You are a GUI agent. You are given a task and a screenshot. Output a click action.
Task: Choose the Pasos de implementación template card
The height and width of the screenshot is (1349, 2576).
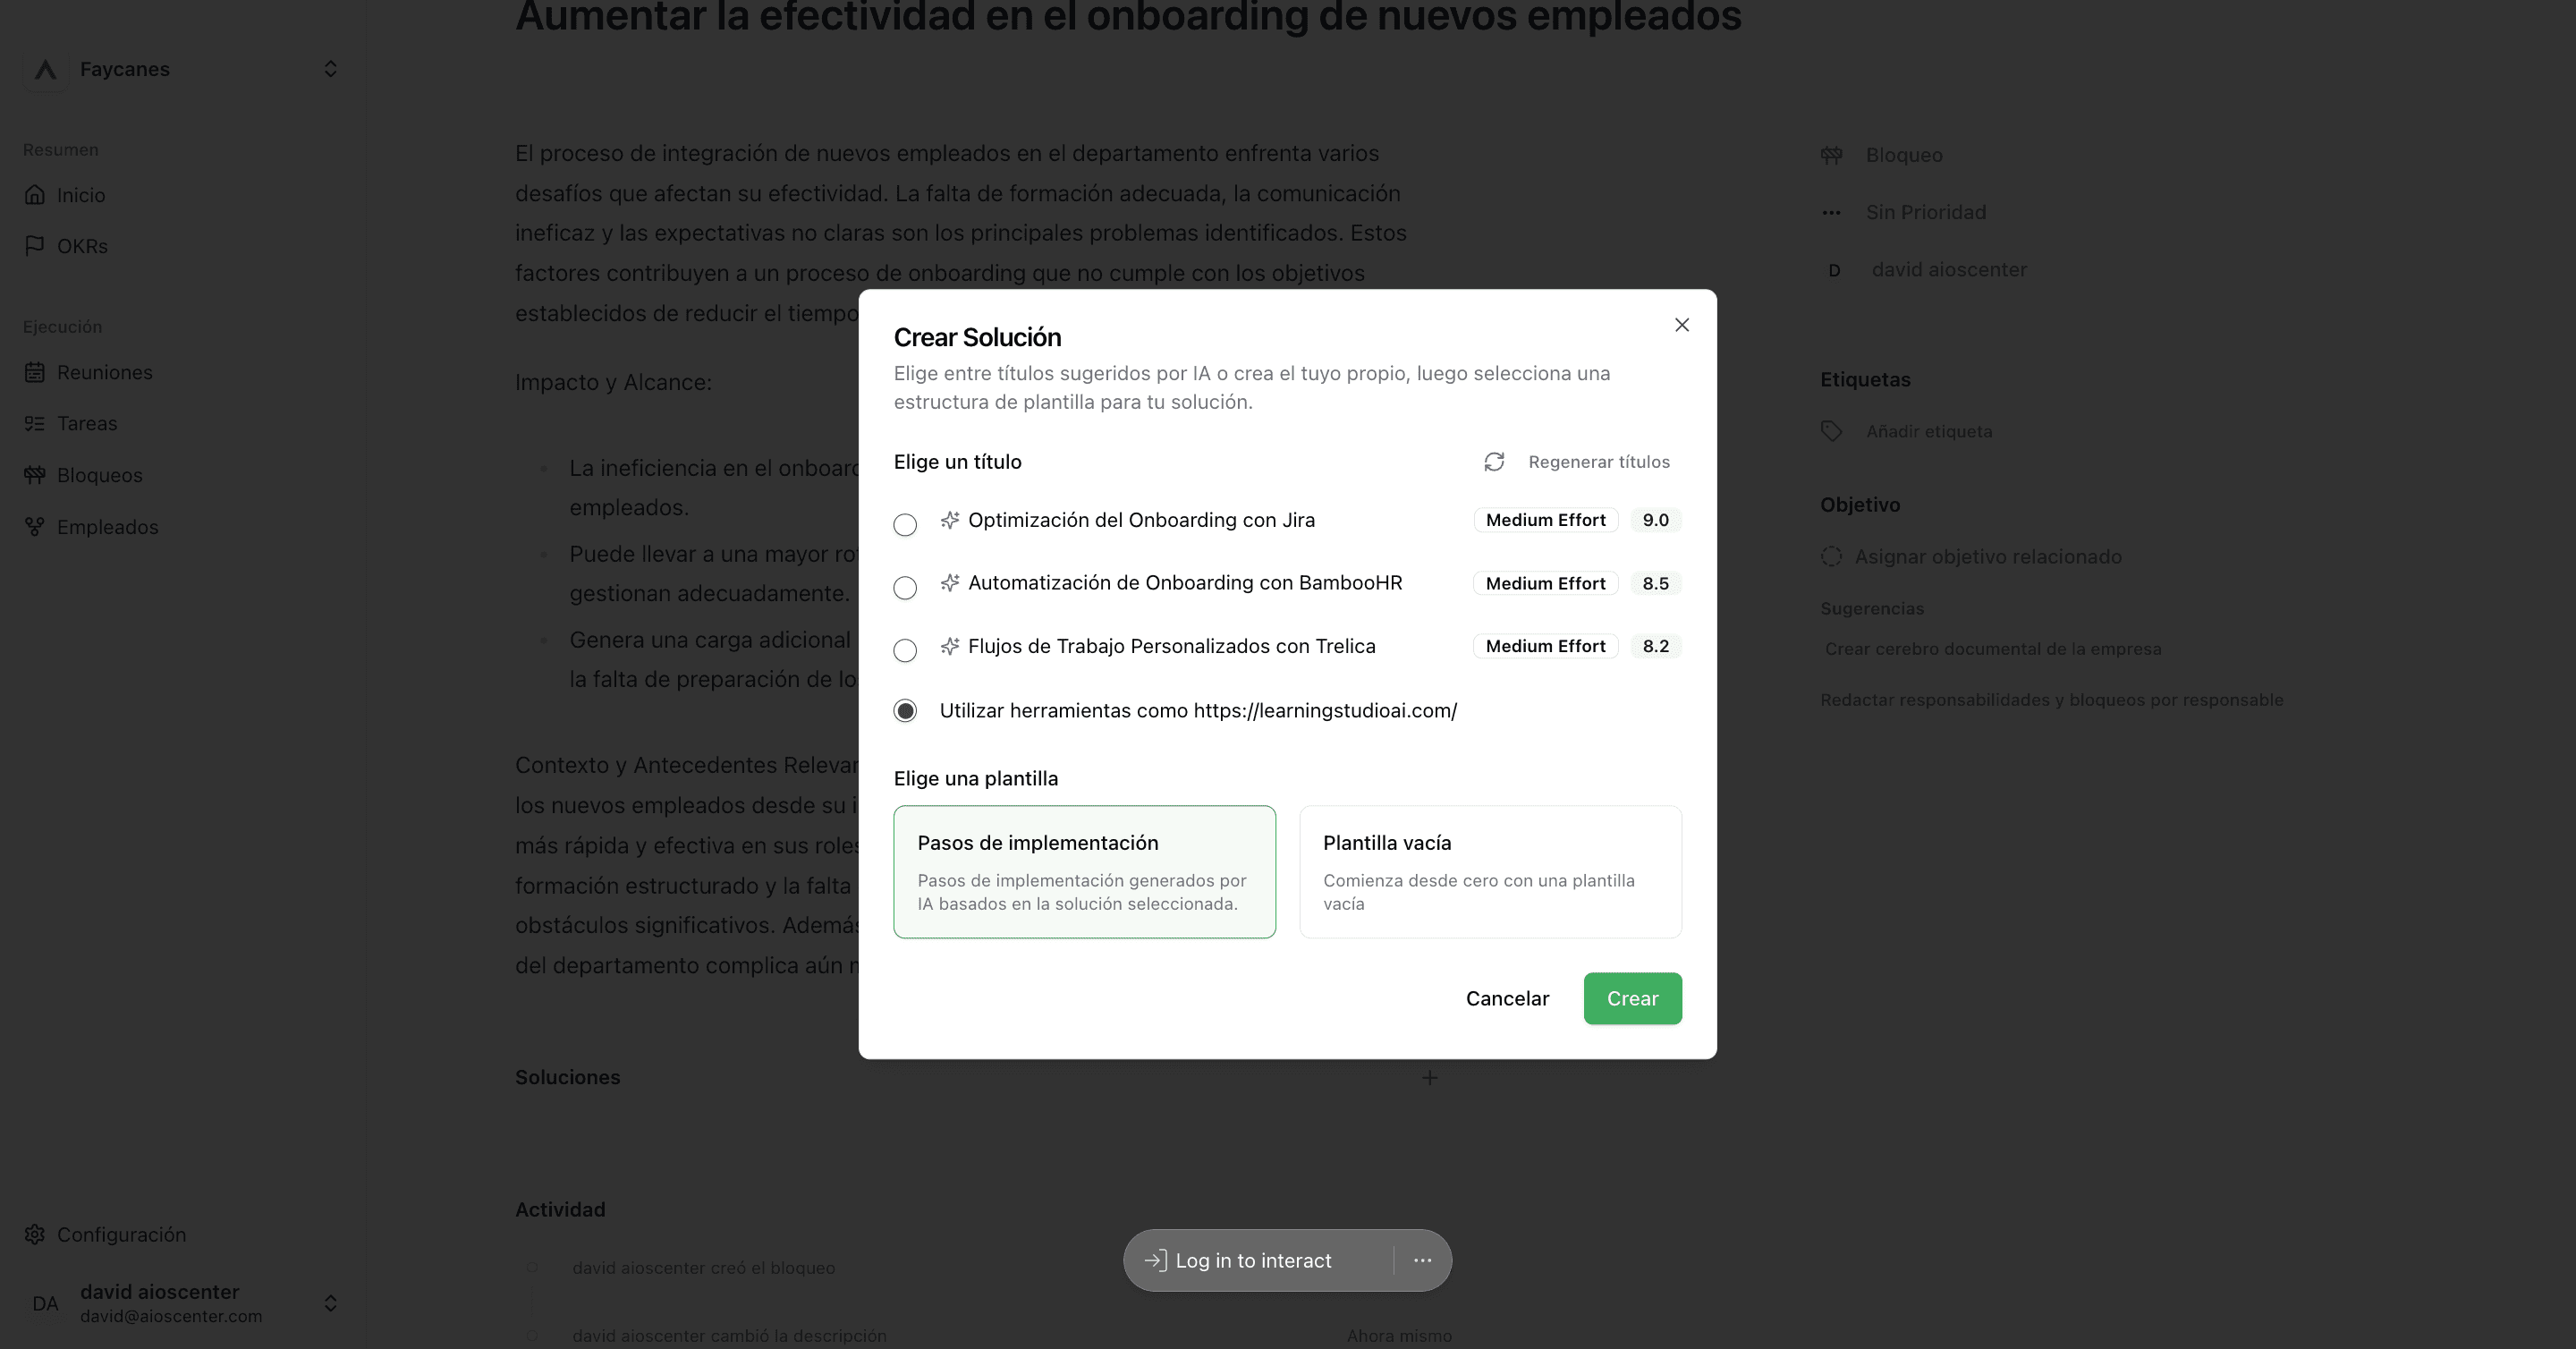click(x=1084, y=872)
